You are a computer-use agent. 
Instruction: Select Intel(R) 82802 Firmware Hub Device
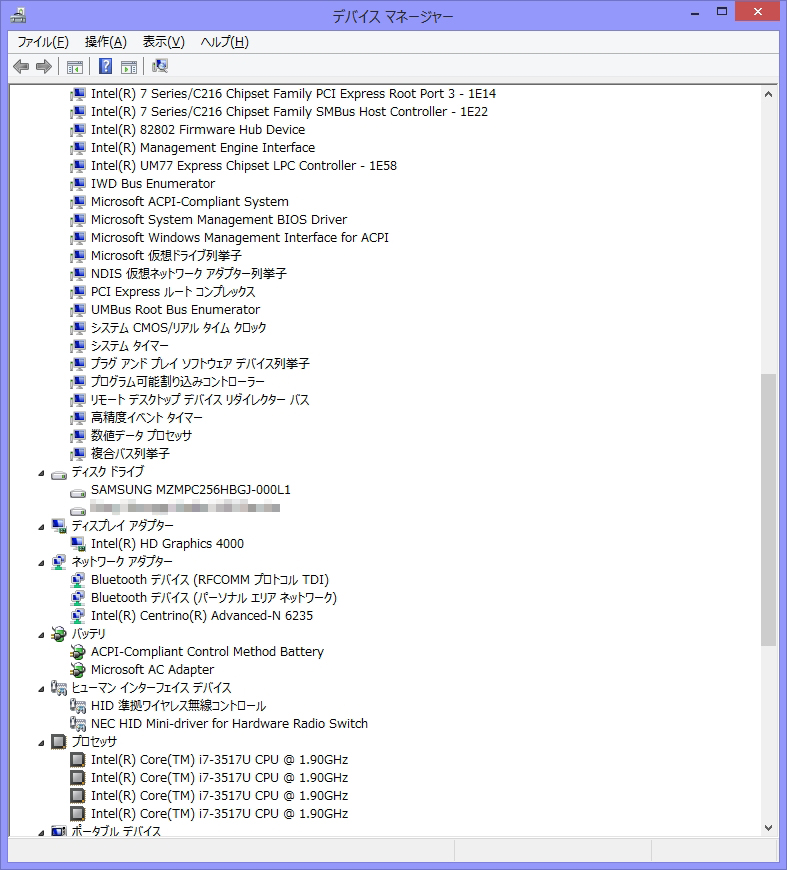tap(198, 130)
